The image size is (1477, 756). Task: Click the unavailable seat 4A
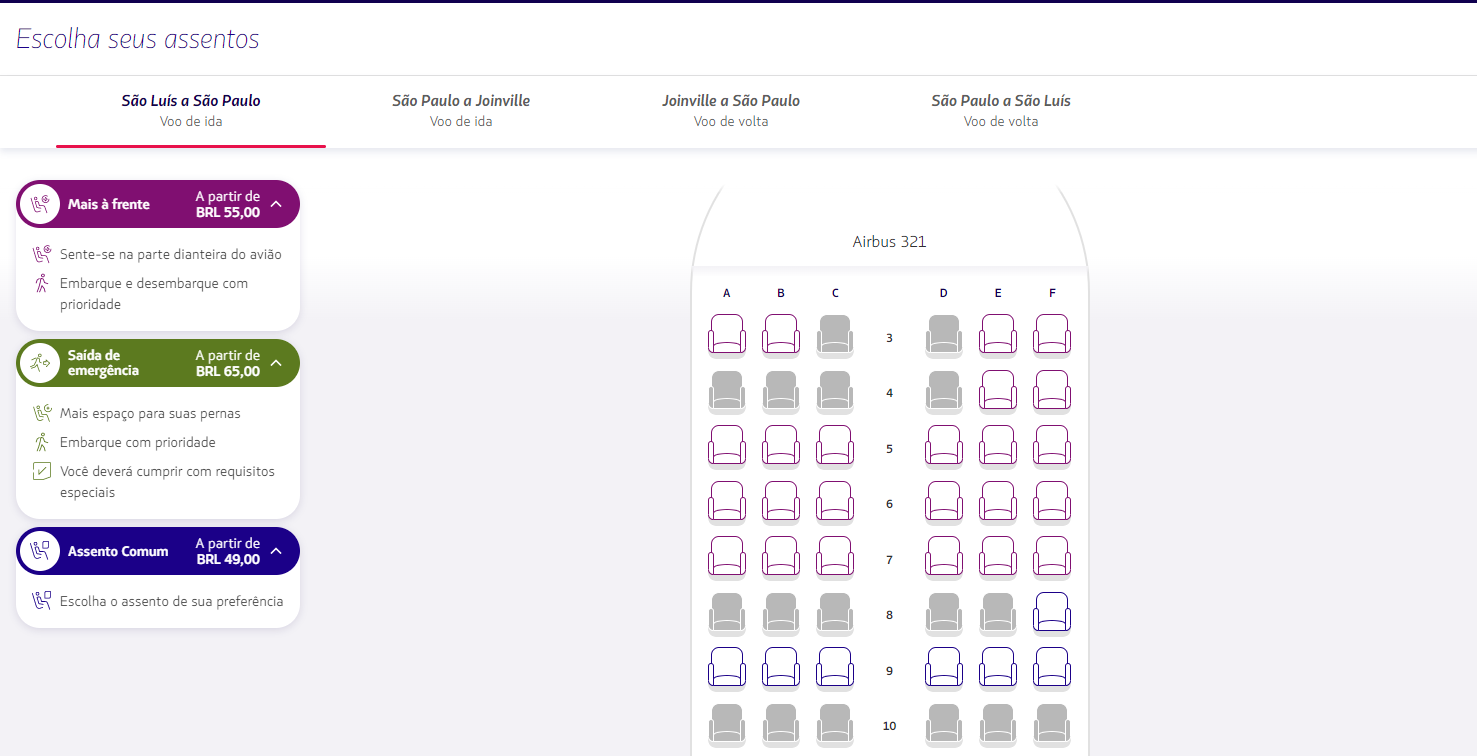[727, 391]
